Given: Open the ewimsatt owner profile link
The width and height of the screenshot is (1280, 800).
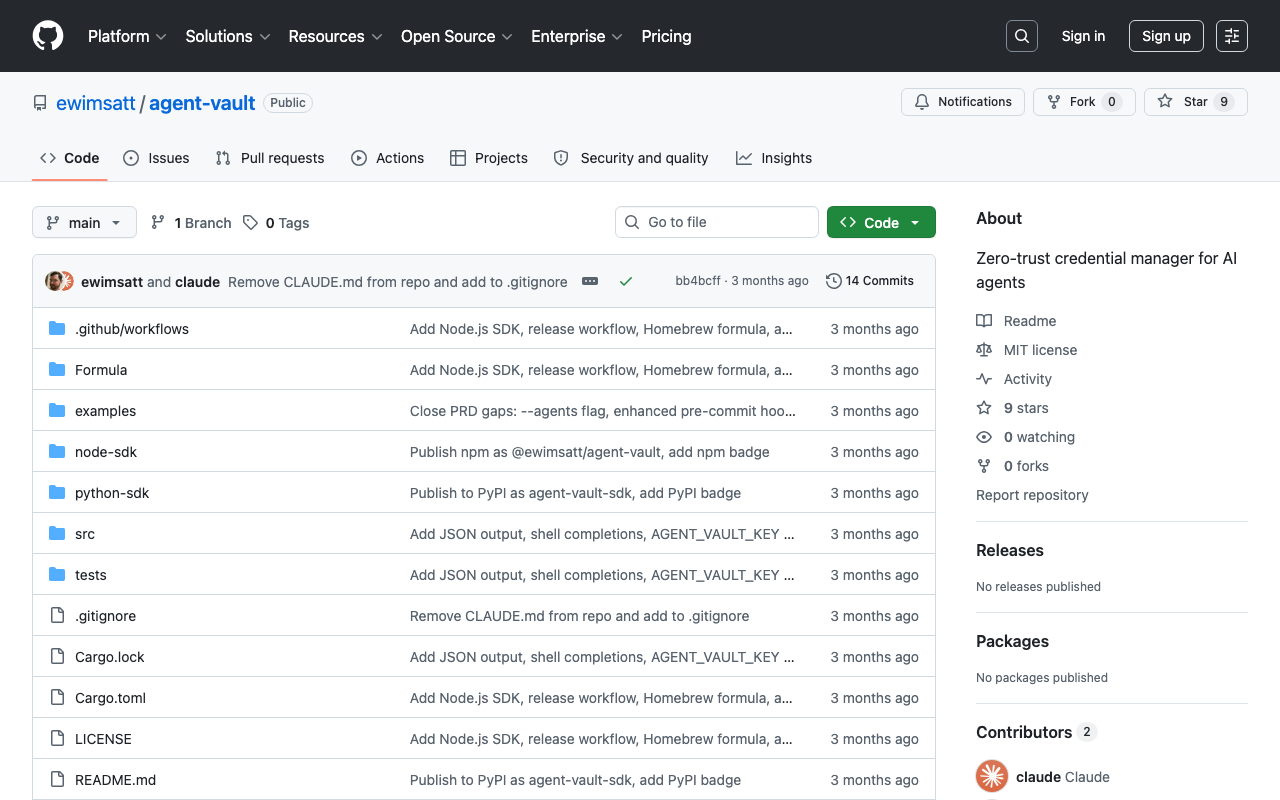Looking at the screenshot, I should 95,103.
